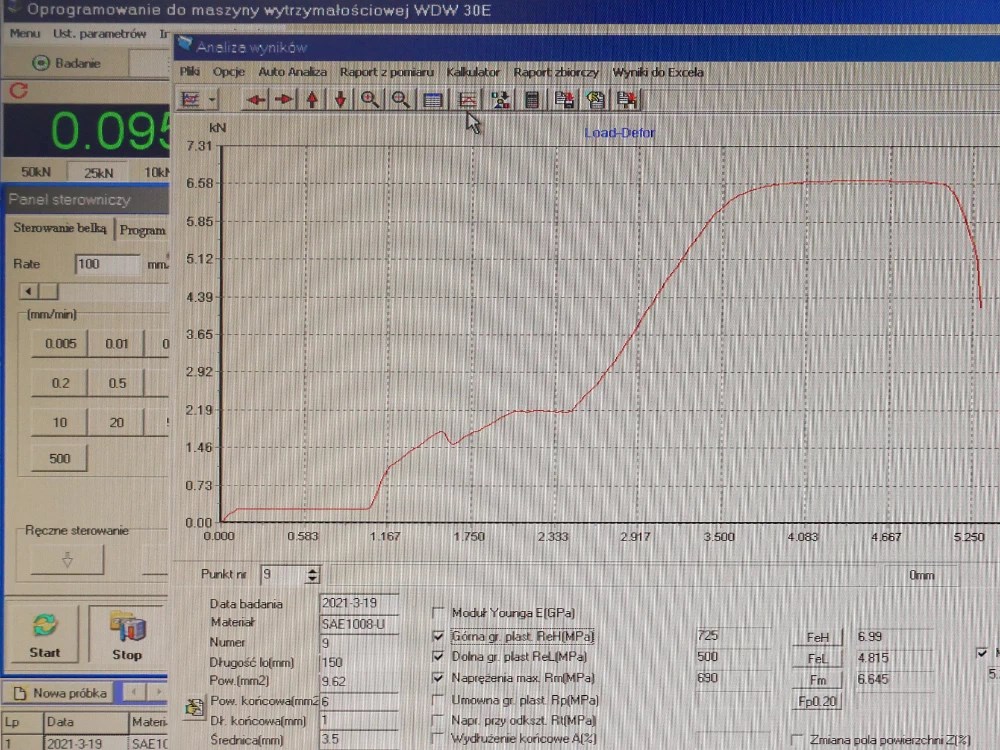Switch to Sterowanie belką tab

tap(59, 229)
